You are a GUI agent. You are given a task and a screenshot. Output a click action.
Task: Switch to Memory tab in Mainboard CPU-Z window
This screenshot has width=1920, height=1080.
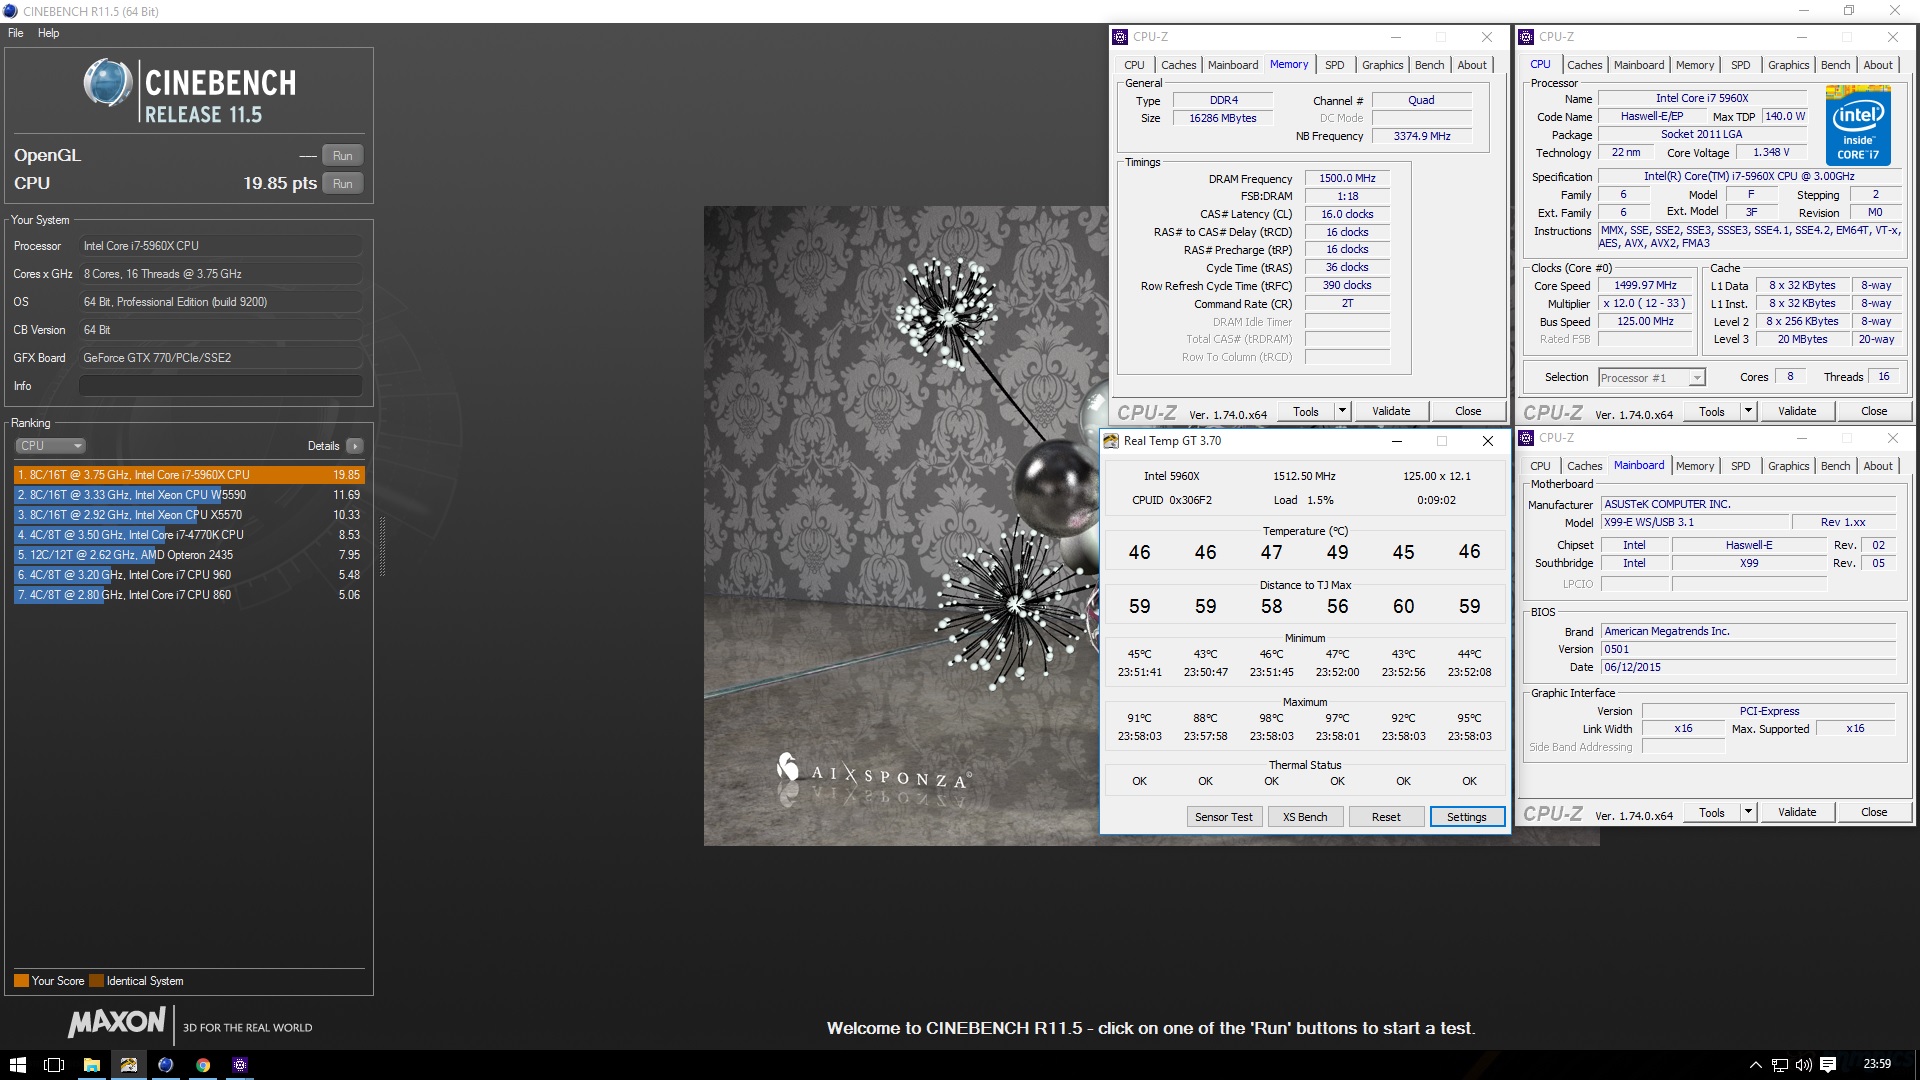[x=1694, y=466]
